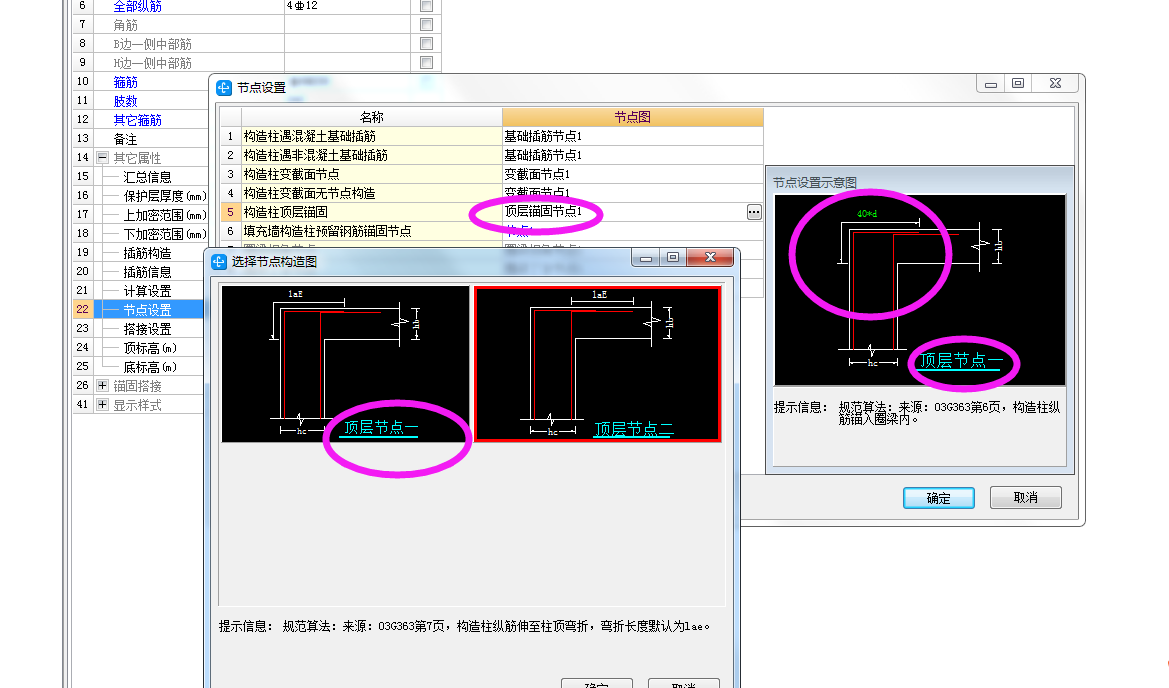Select row 构造柱顶层锚固
The image size is (1169, 688).
(x=371, y=212)
